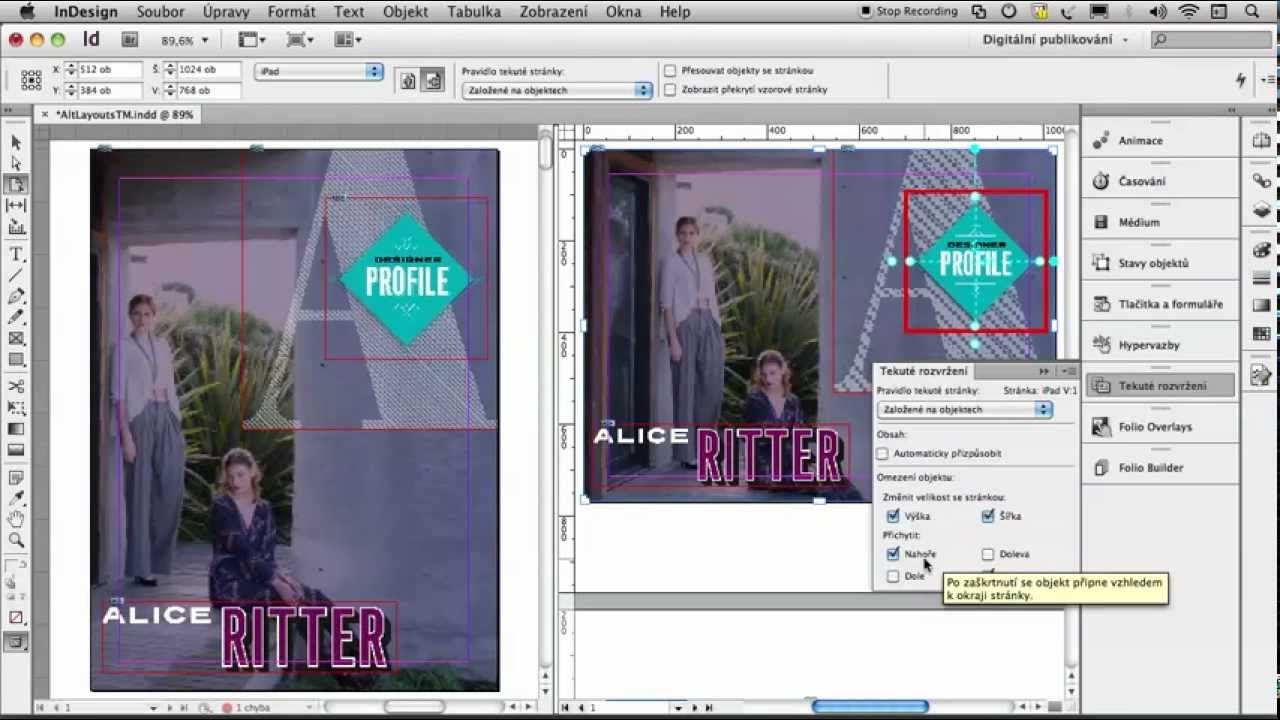Click the Apply None color swatch
Image resolution: width=1280 pixels, height=720 pixels.
[x=16, y=617]
